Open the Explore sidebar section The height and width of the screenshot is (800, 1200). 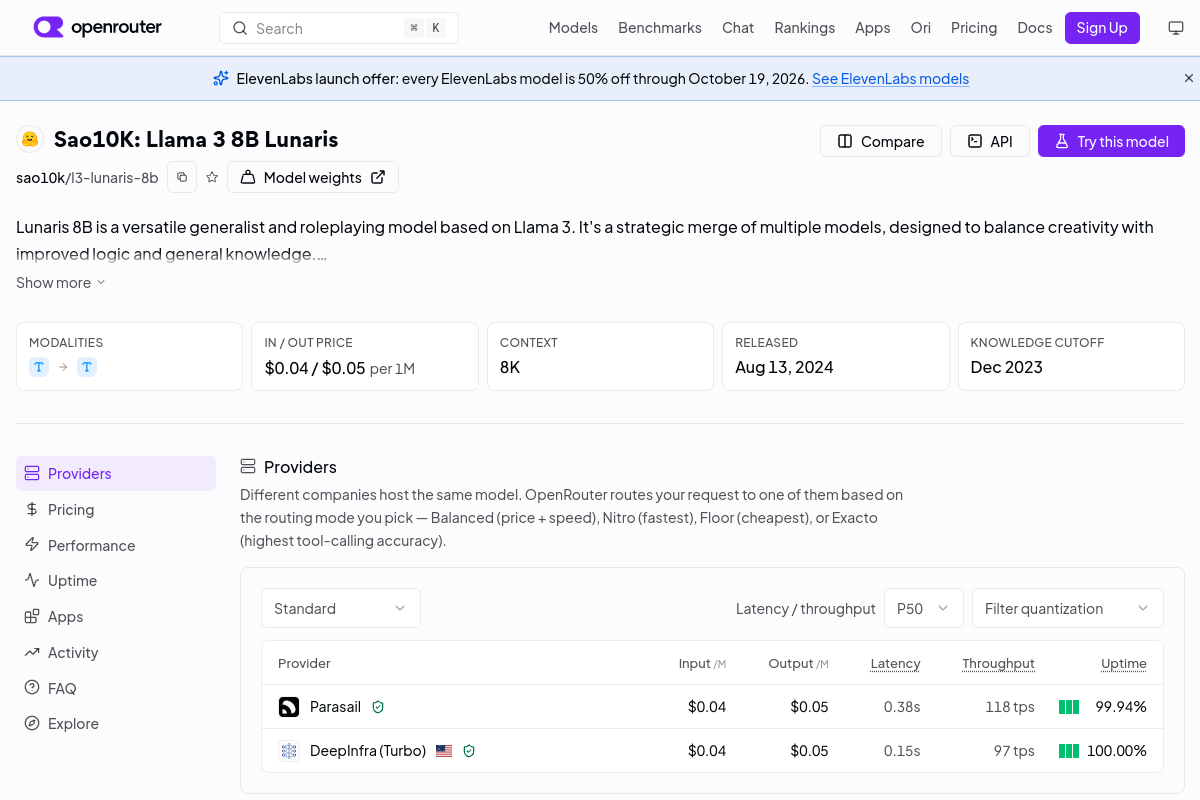(x=116, y=724)
